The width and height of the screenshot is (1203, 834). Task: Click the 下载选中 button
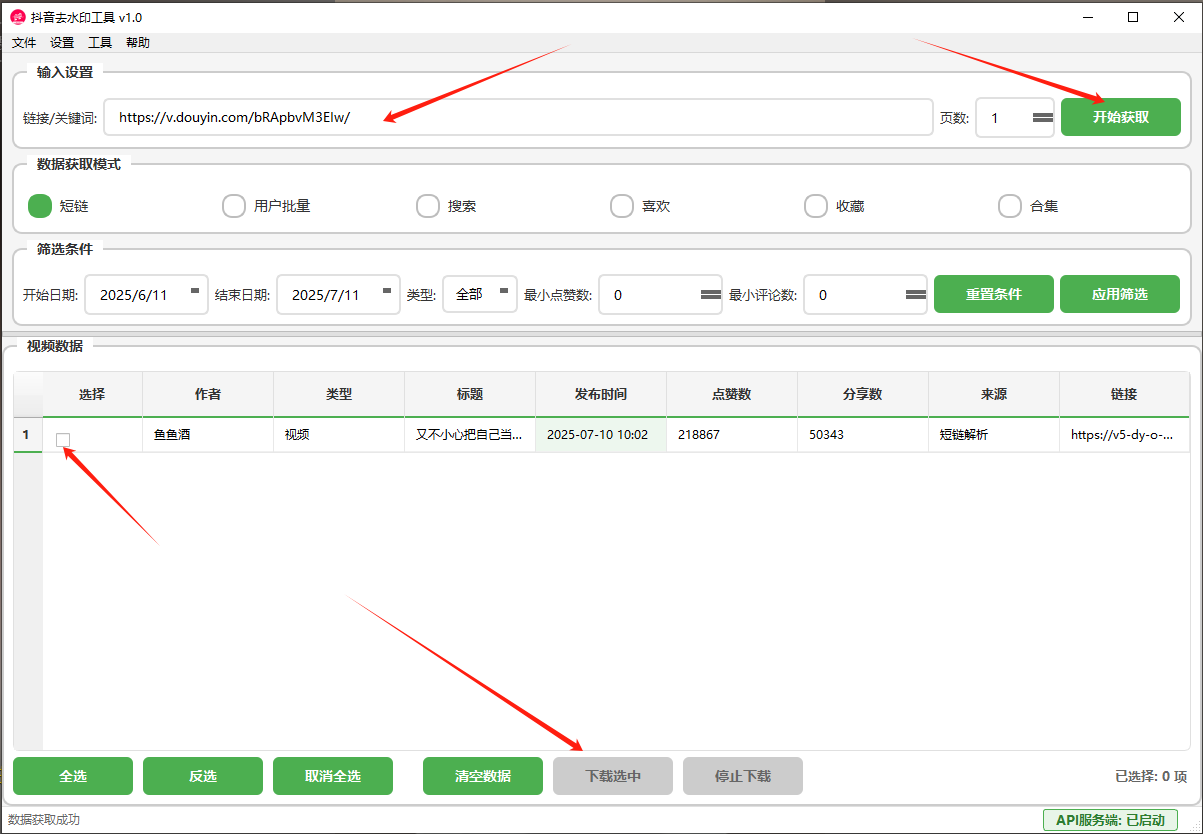click(613, 776)
